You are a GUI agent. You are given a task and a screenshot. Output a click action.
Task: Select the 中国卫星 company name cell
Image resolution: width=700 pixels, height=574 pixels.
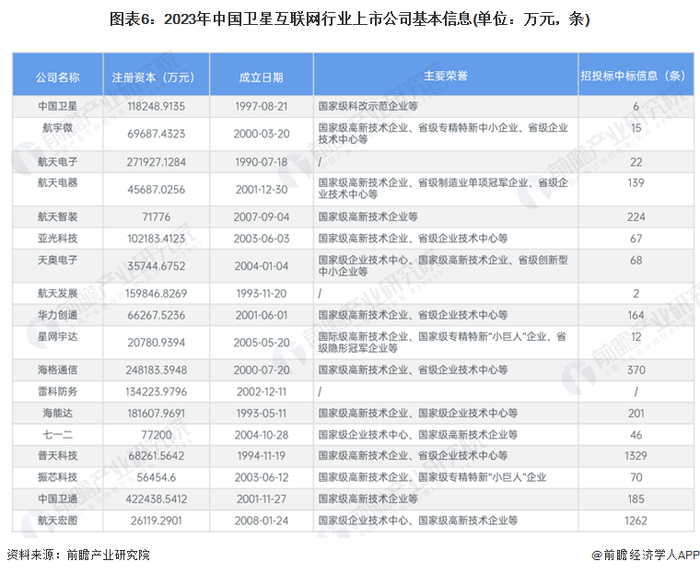point(58,106)
